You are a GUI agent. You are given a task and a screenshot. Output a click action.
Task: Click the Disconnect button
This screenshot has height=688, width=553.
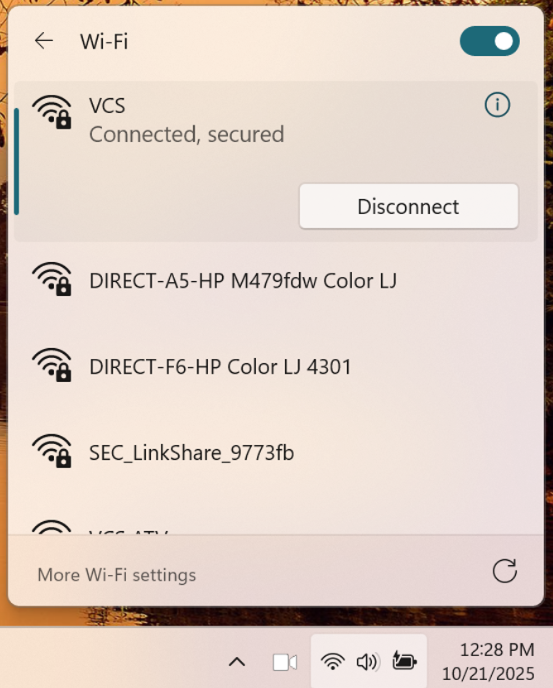click(409, 206)
